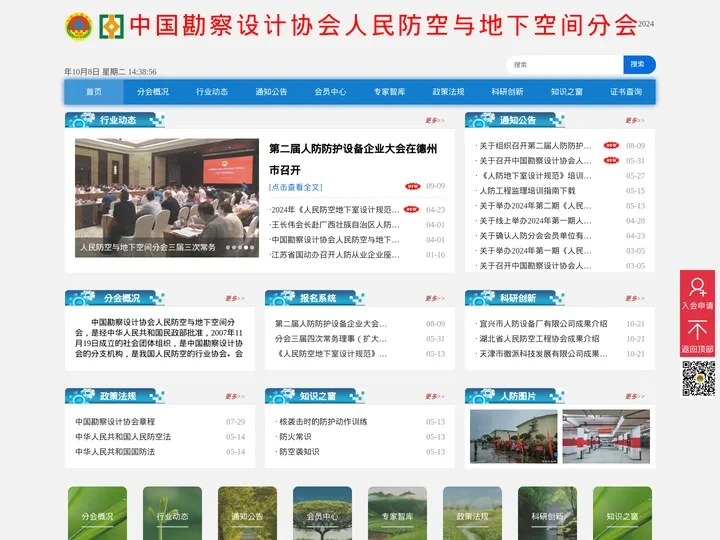
Task: Open notice 关于线上举办2024年第一期人…
Action: point(535,221)
